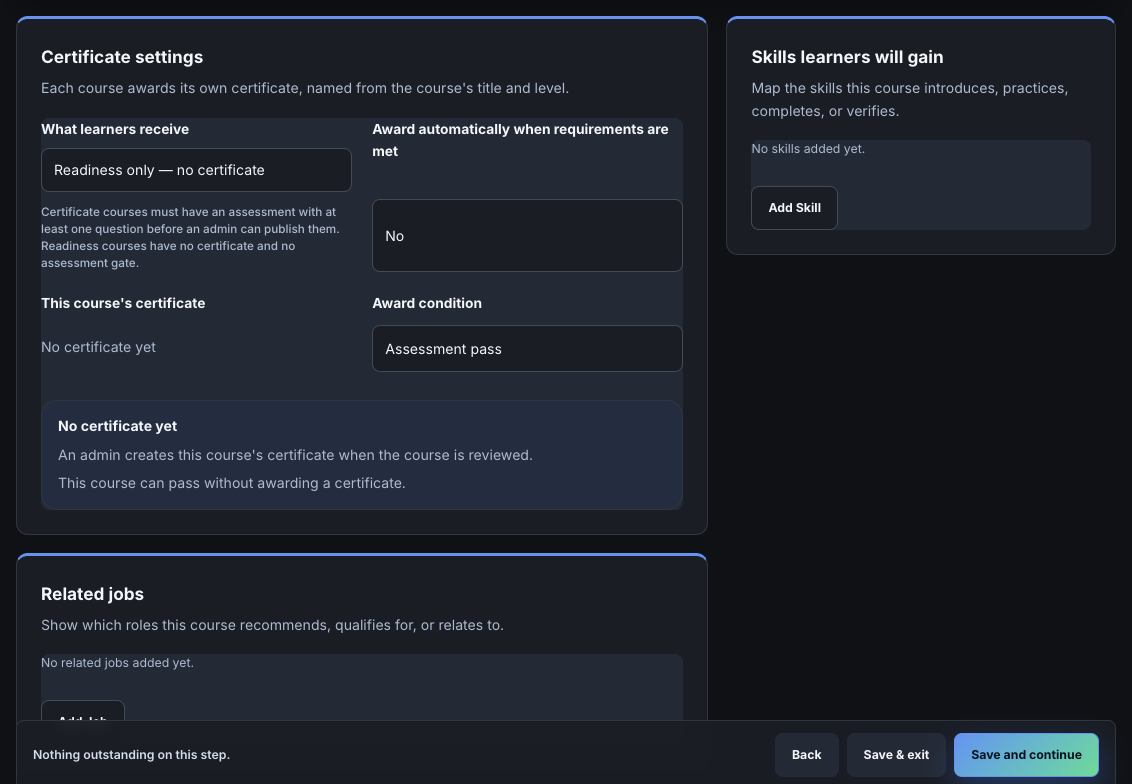This screenshot has width=1132, height=784.
Task: Click Show which roles this course recommends description
Action: point(272,625)
